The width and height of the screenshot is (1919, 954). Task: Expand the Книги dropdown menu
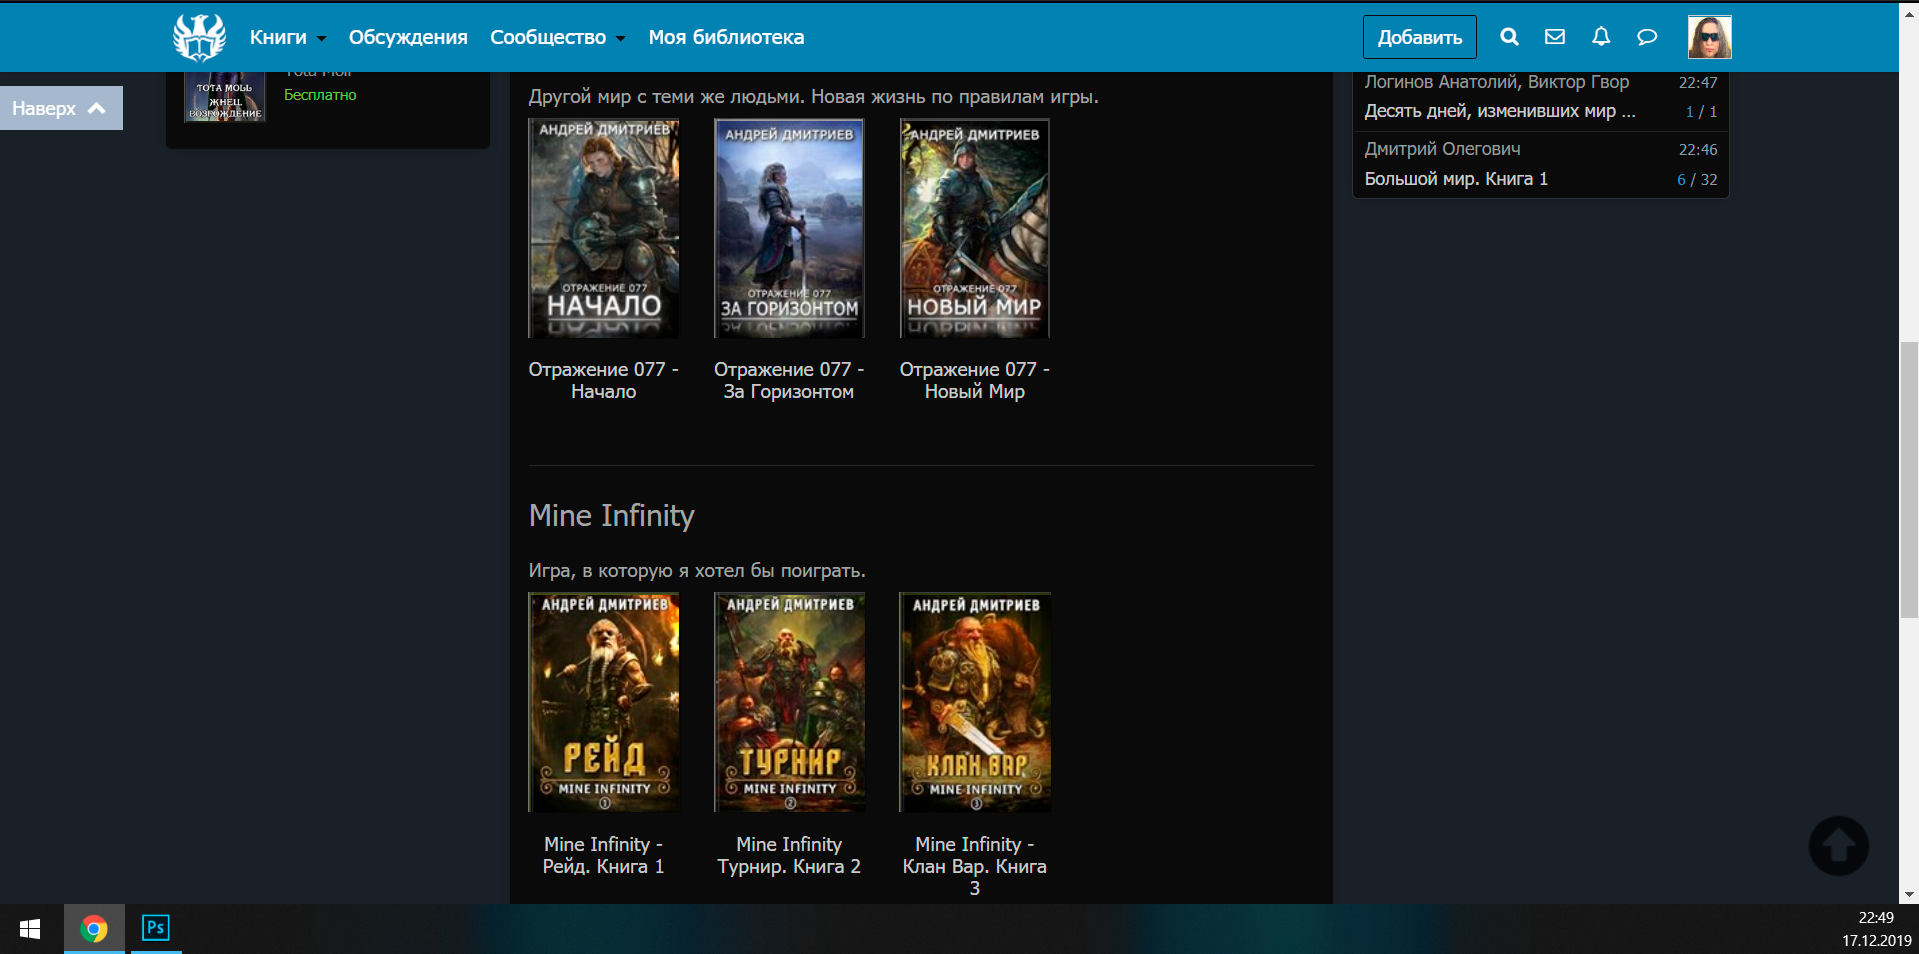pos(287,37)
